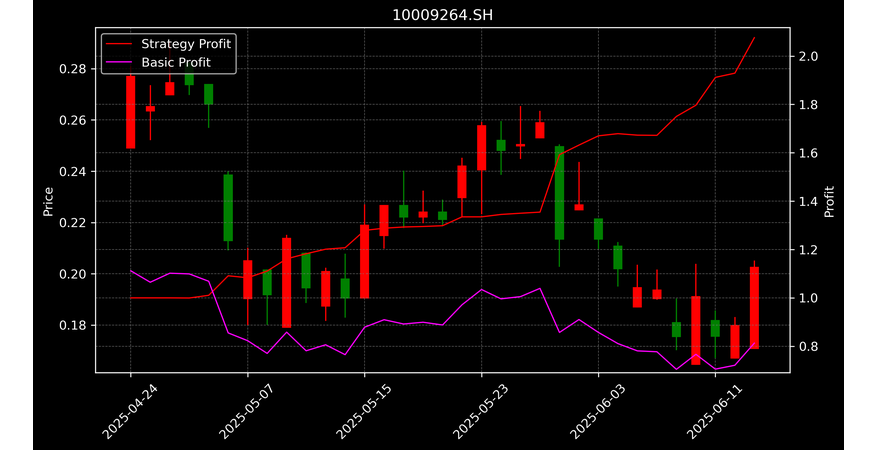Screen dimensions: 878x450
Task: Click the 1.8 profit tick label
Action: 809,105
